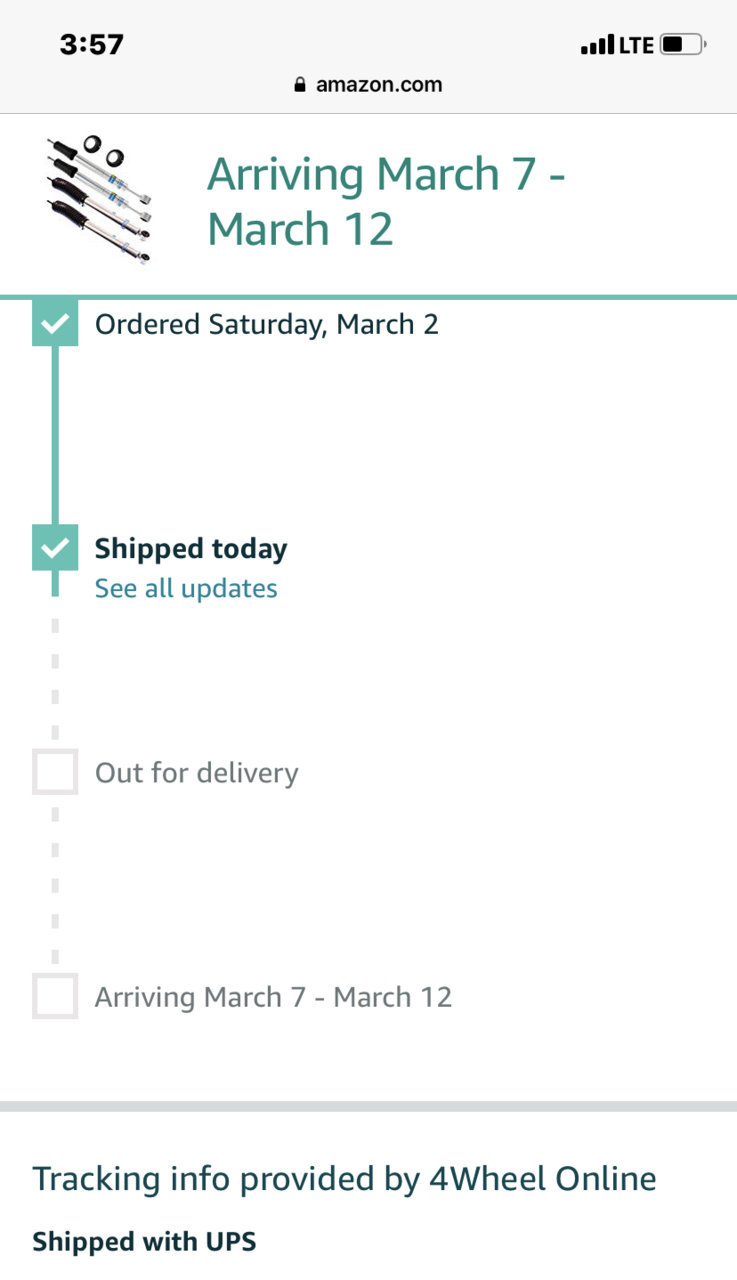Select the Arriving March 7 empty checkbox
The height and width of the screenshot is (1280, 737).
click(x=55, y=996)
